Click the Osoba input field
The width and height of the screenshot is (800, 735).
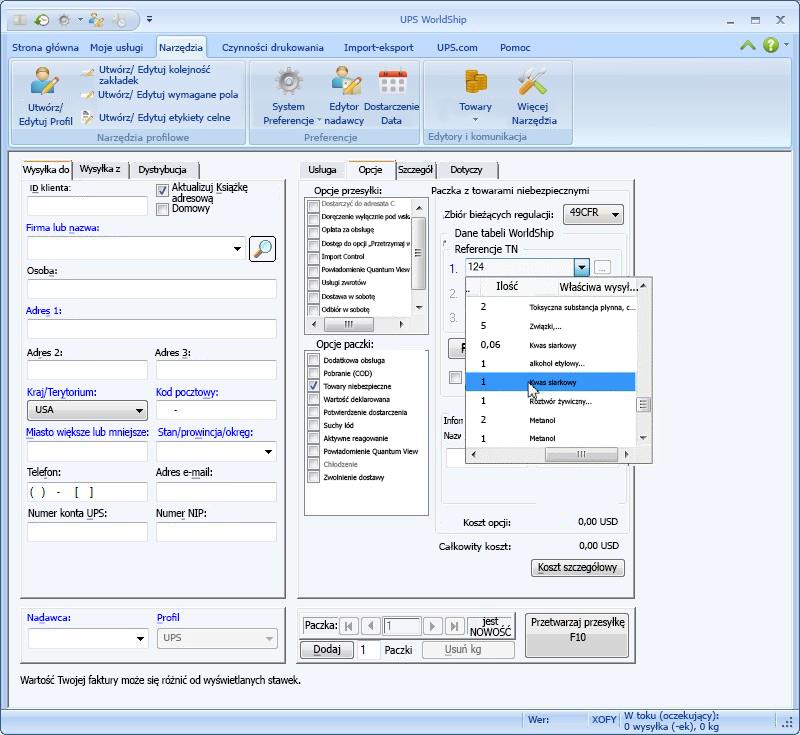coord(152,289)
